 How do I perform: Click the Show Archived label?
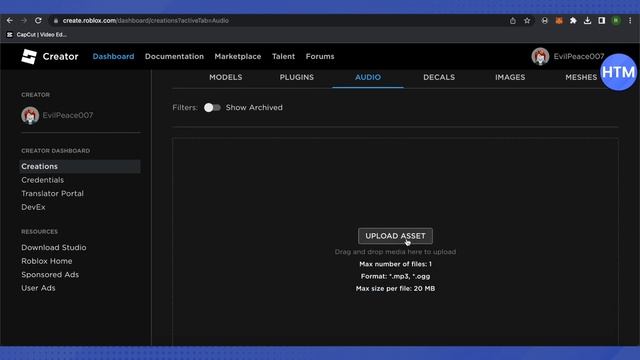coord(254,107)
